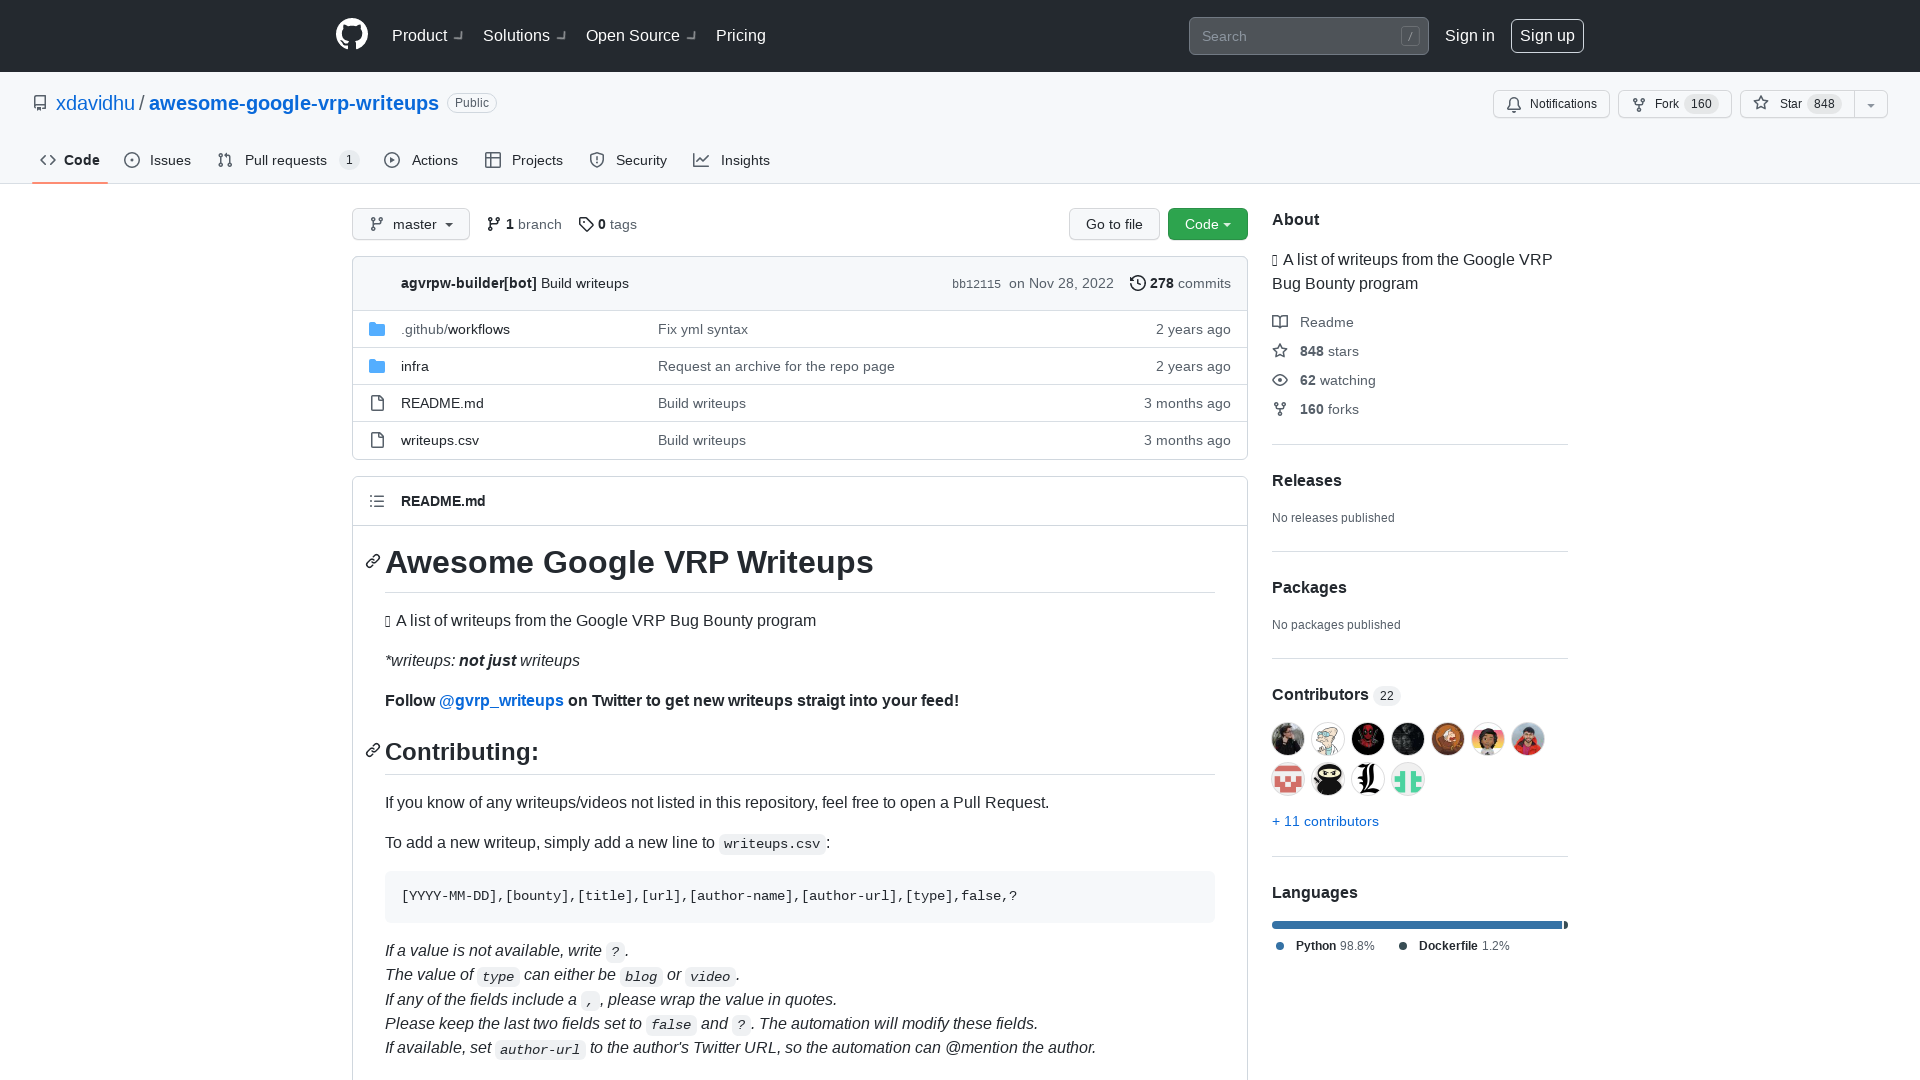The image size is (1920, 1080).
Task: Click the Python 98.8% language link
Action: [x=1325, y=946]
